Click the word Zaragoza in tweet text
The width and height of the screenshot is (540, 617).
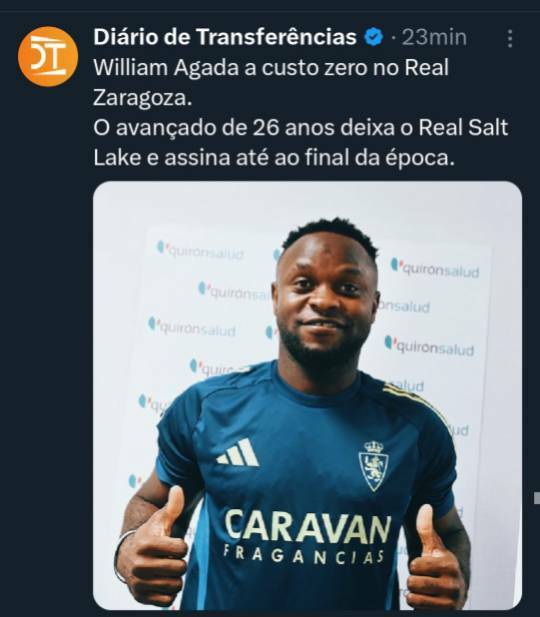(142, 98)
